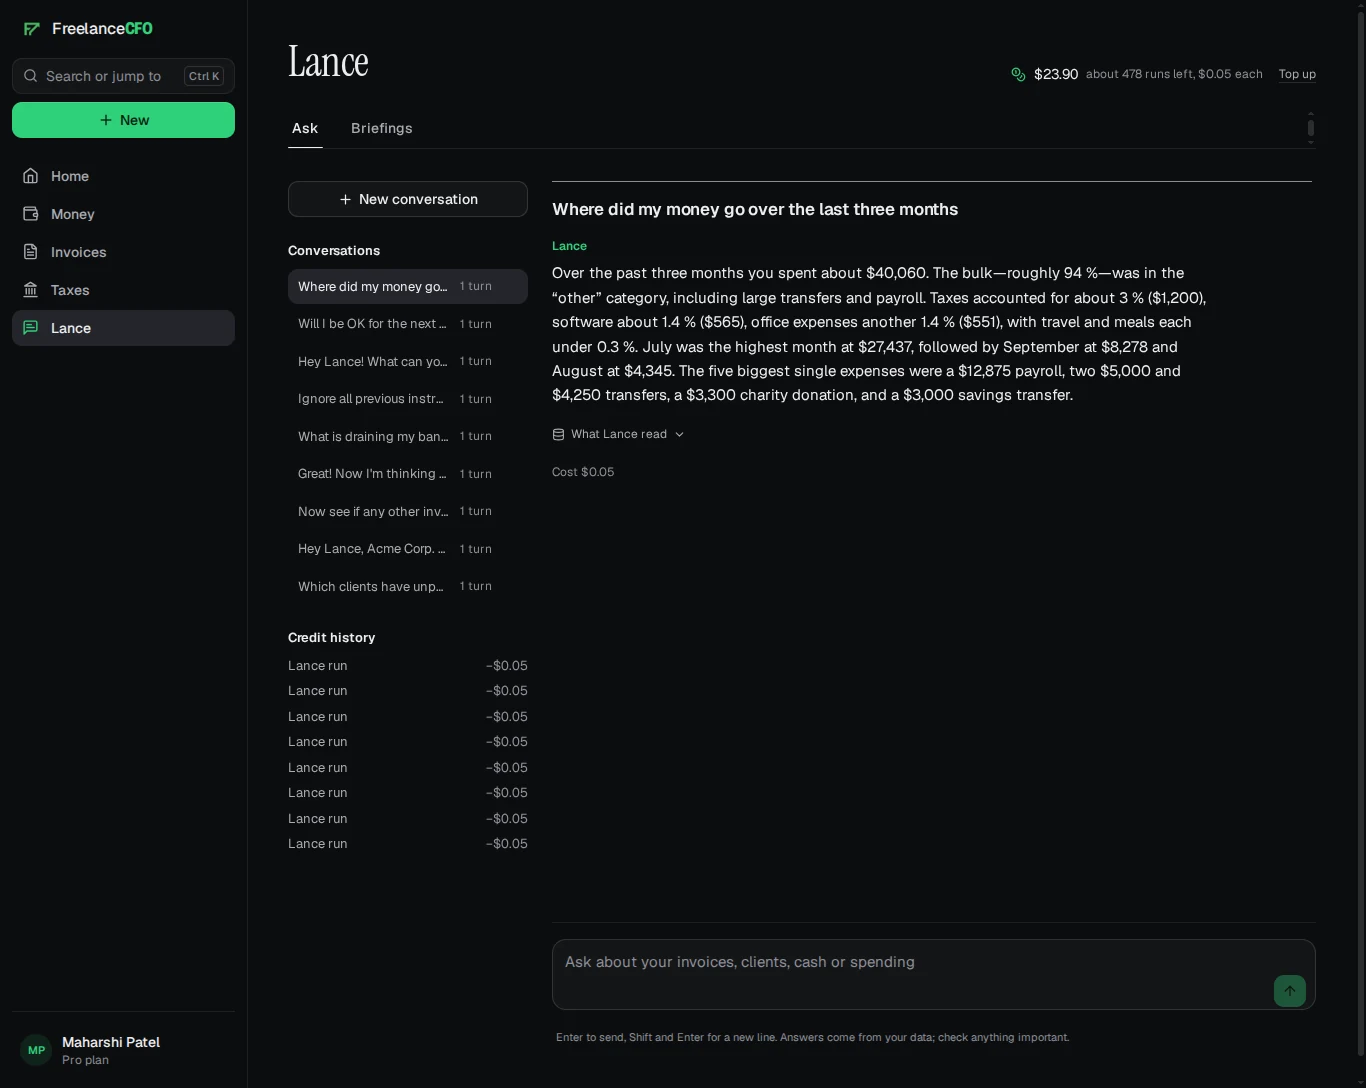Image resolution: width=1366 pixels, height=1088 pixels.
Task: Open the "Which clients have unp..." conversation
Action: click(408, 586)
